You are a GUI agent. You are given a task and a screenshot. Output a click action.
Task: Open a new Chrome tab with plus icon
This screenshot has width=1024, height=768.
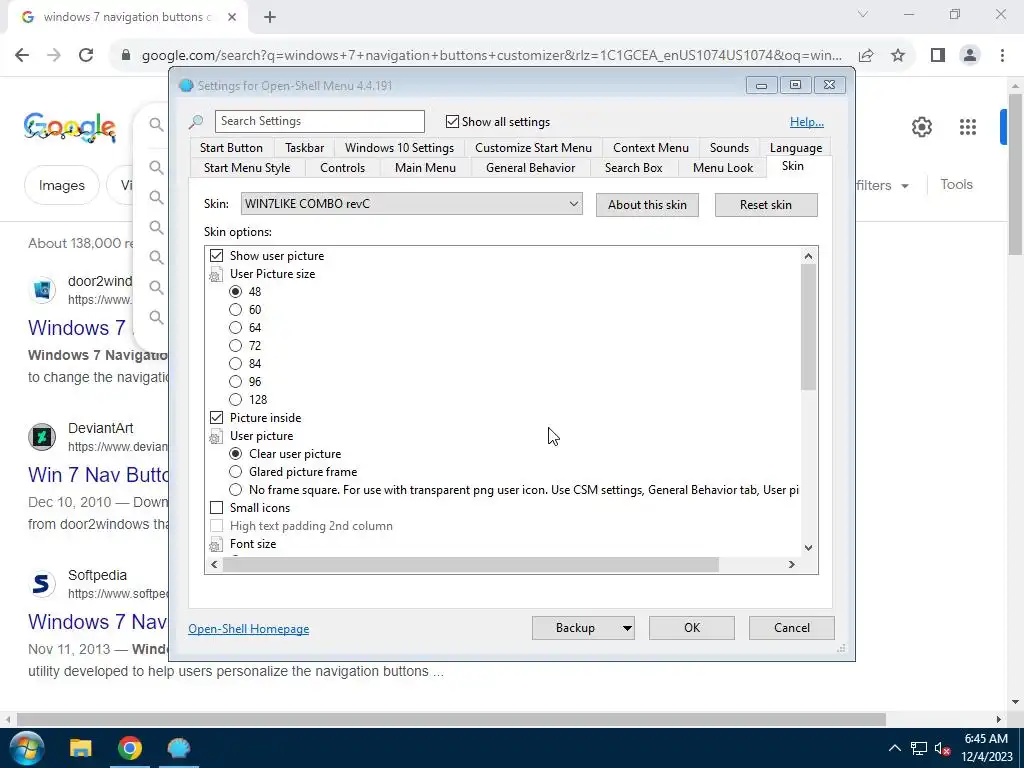(x=270, y=18)
